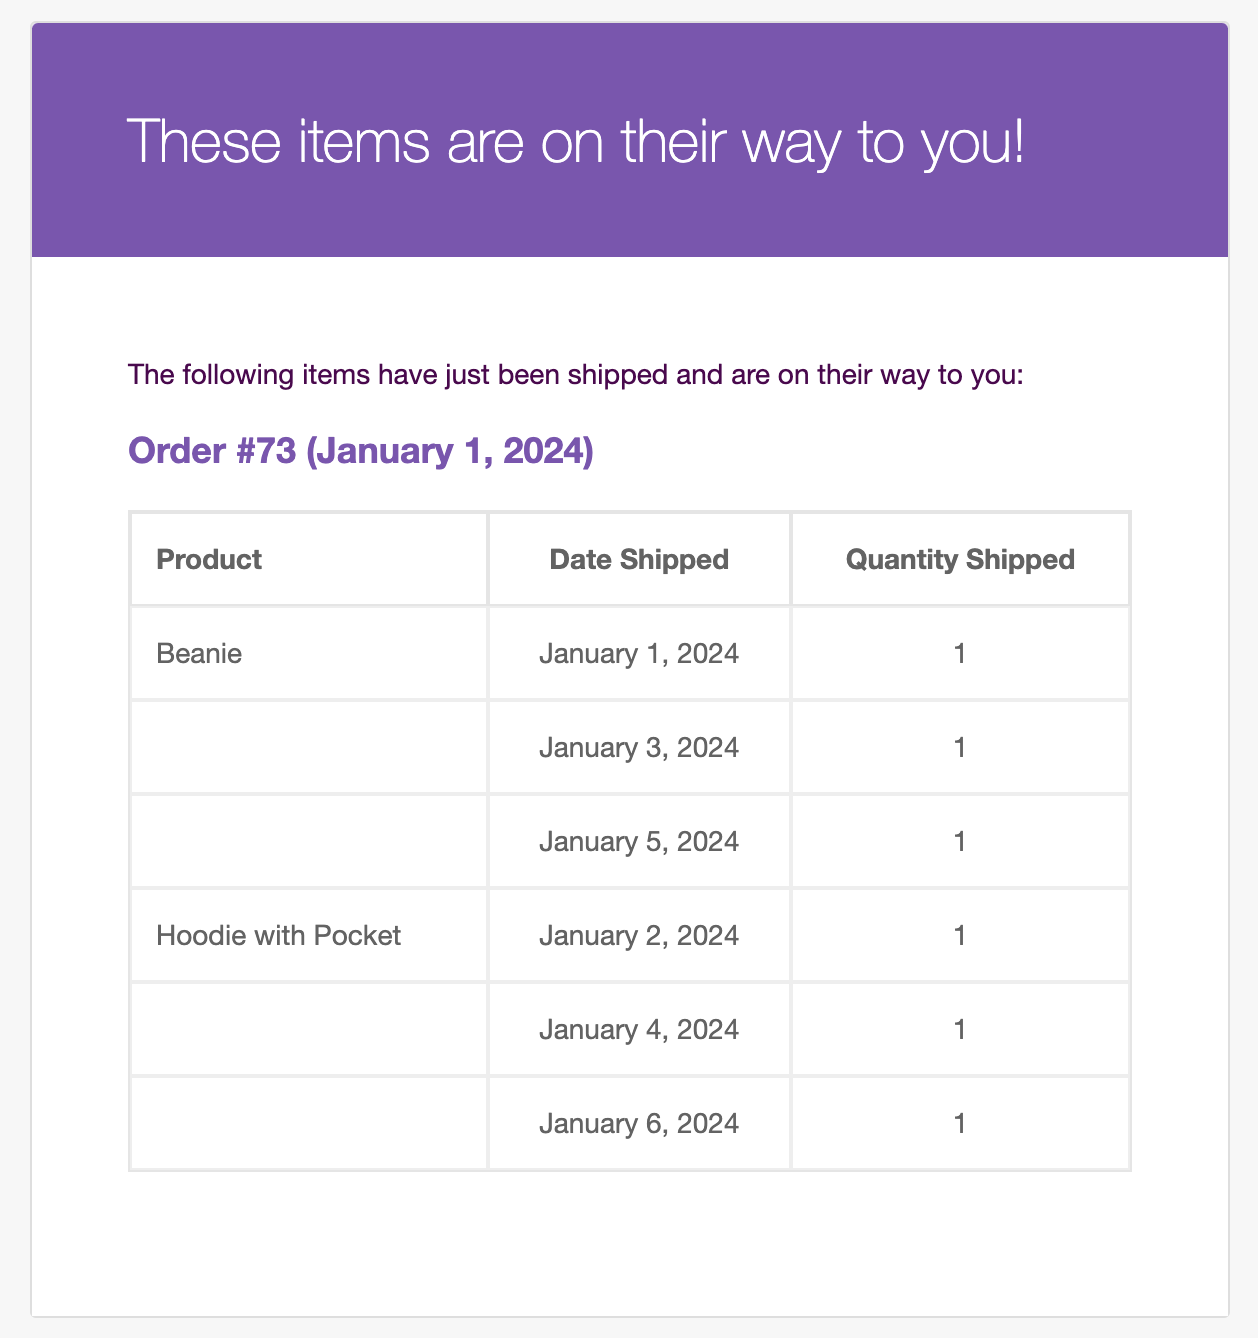The width and height of the screenshot is (1258, 1338).
Task: Click the January 4, 2024 date cell
Action: (x=639, y=1030)
